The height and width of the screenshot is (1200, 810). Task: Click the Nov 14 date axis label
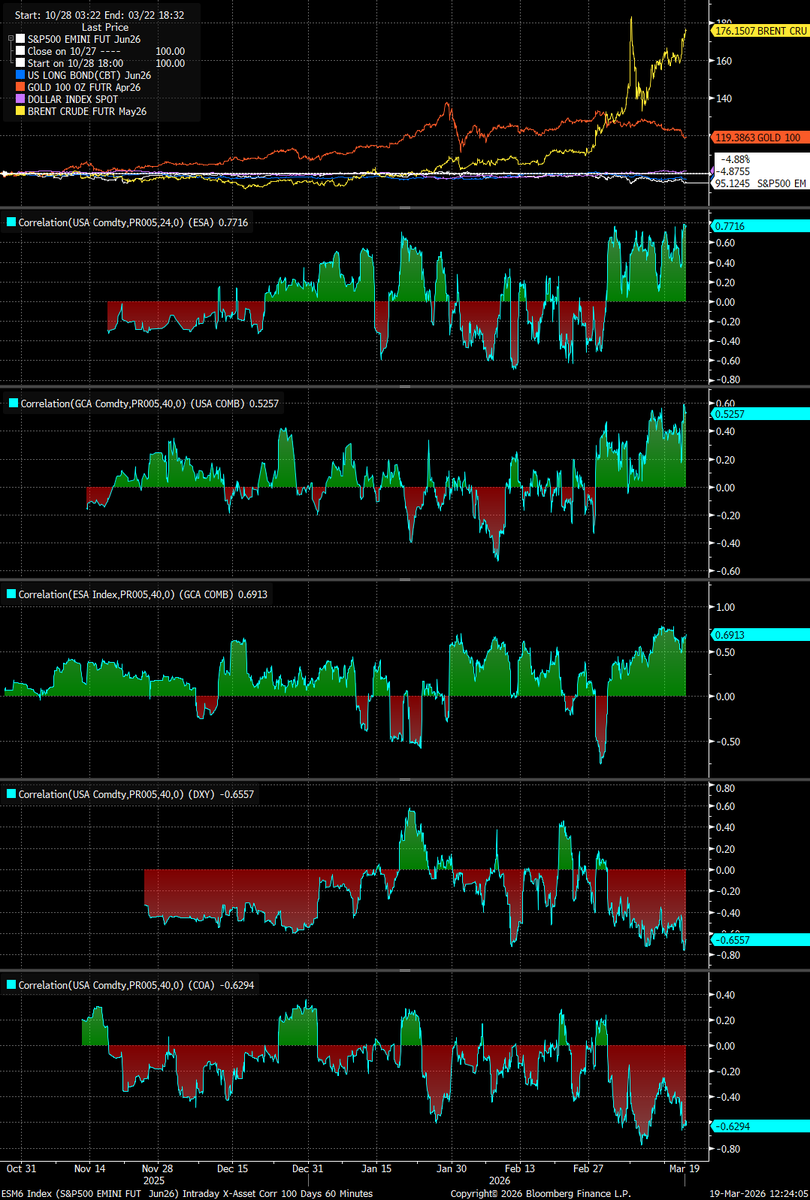pos(90,1167)
